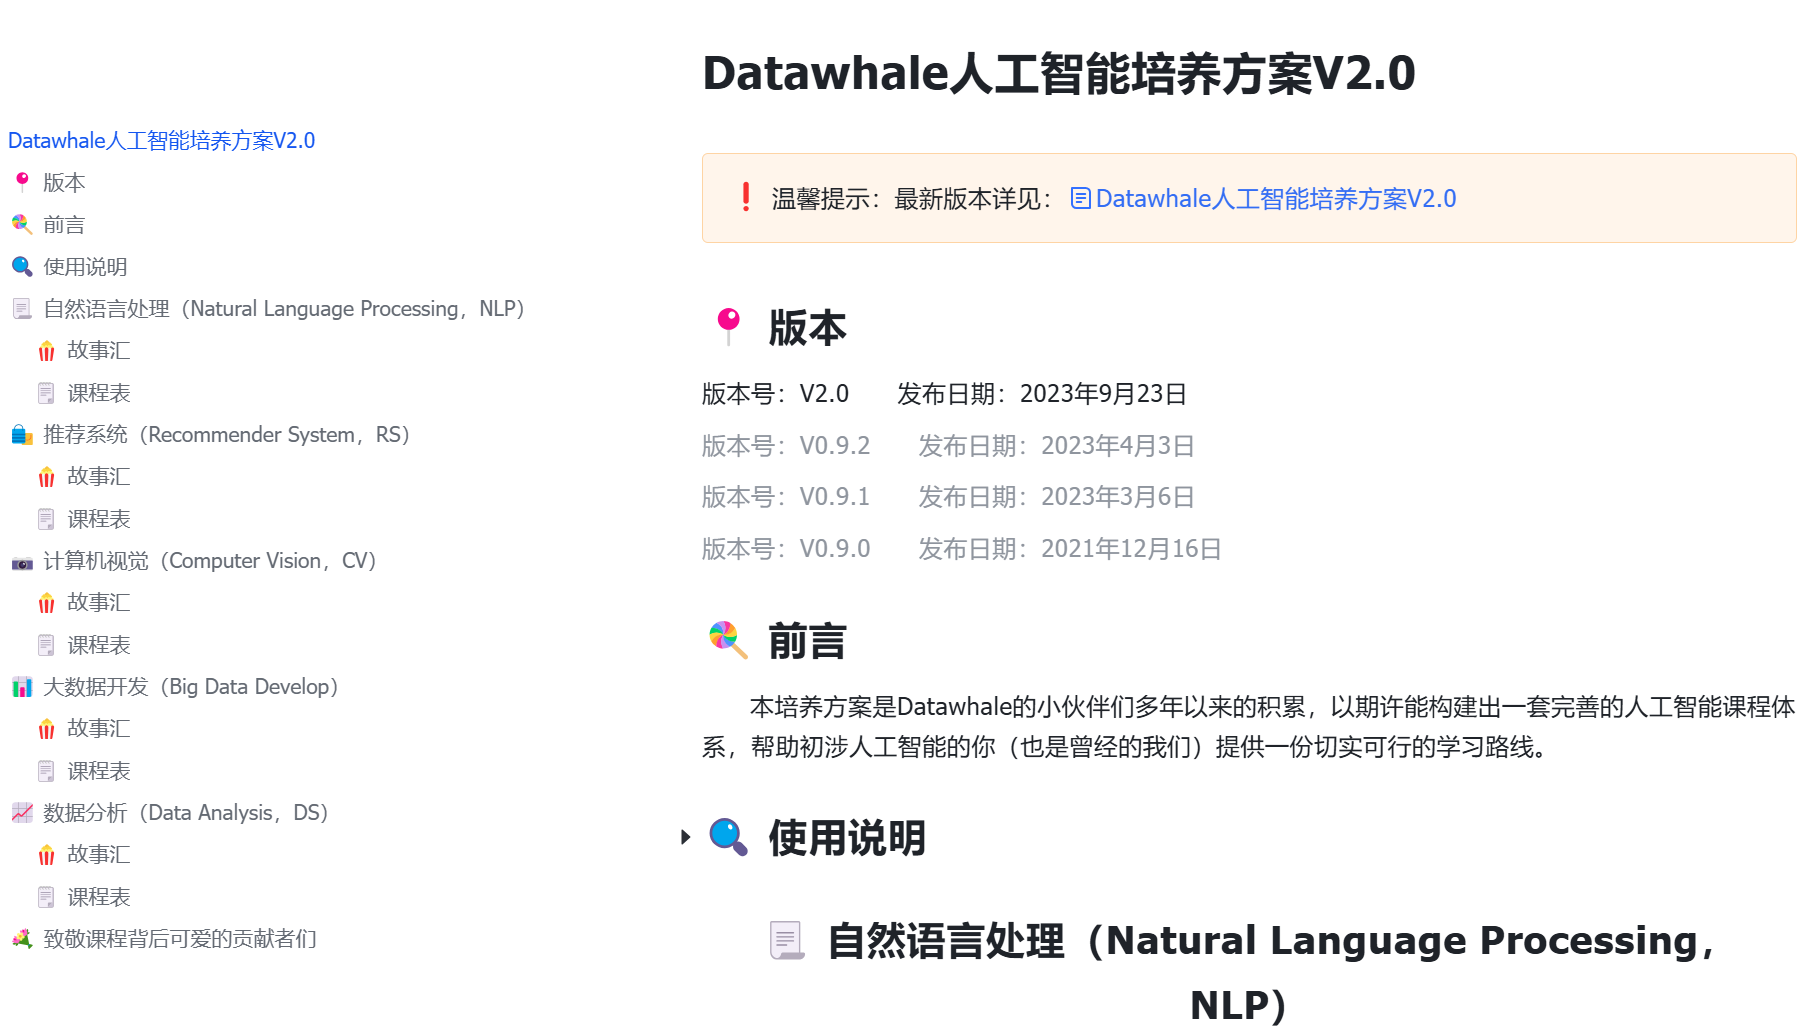1802x1030 pixels.
Task: Click the document icon before the notice link
Action: click(1080, 198)
